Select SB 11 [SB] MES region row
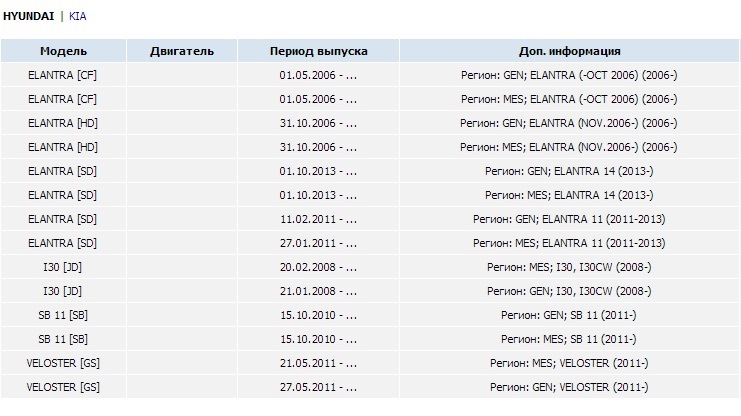The width and height of the screenshot is (741, 416). point(370,339)
